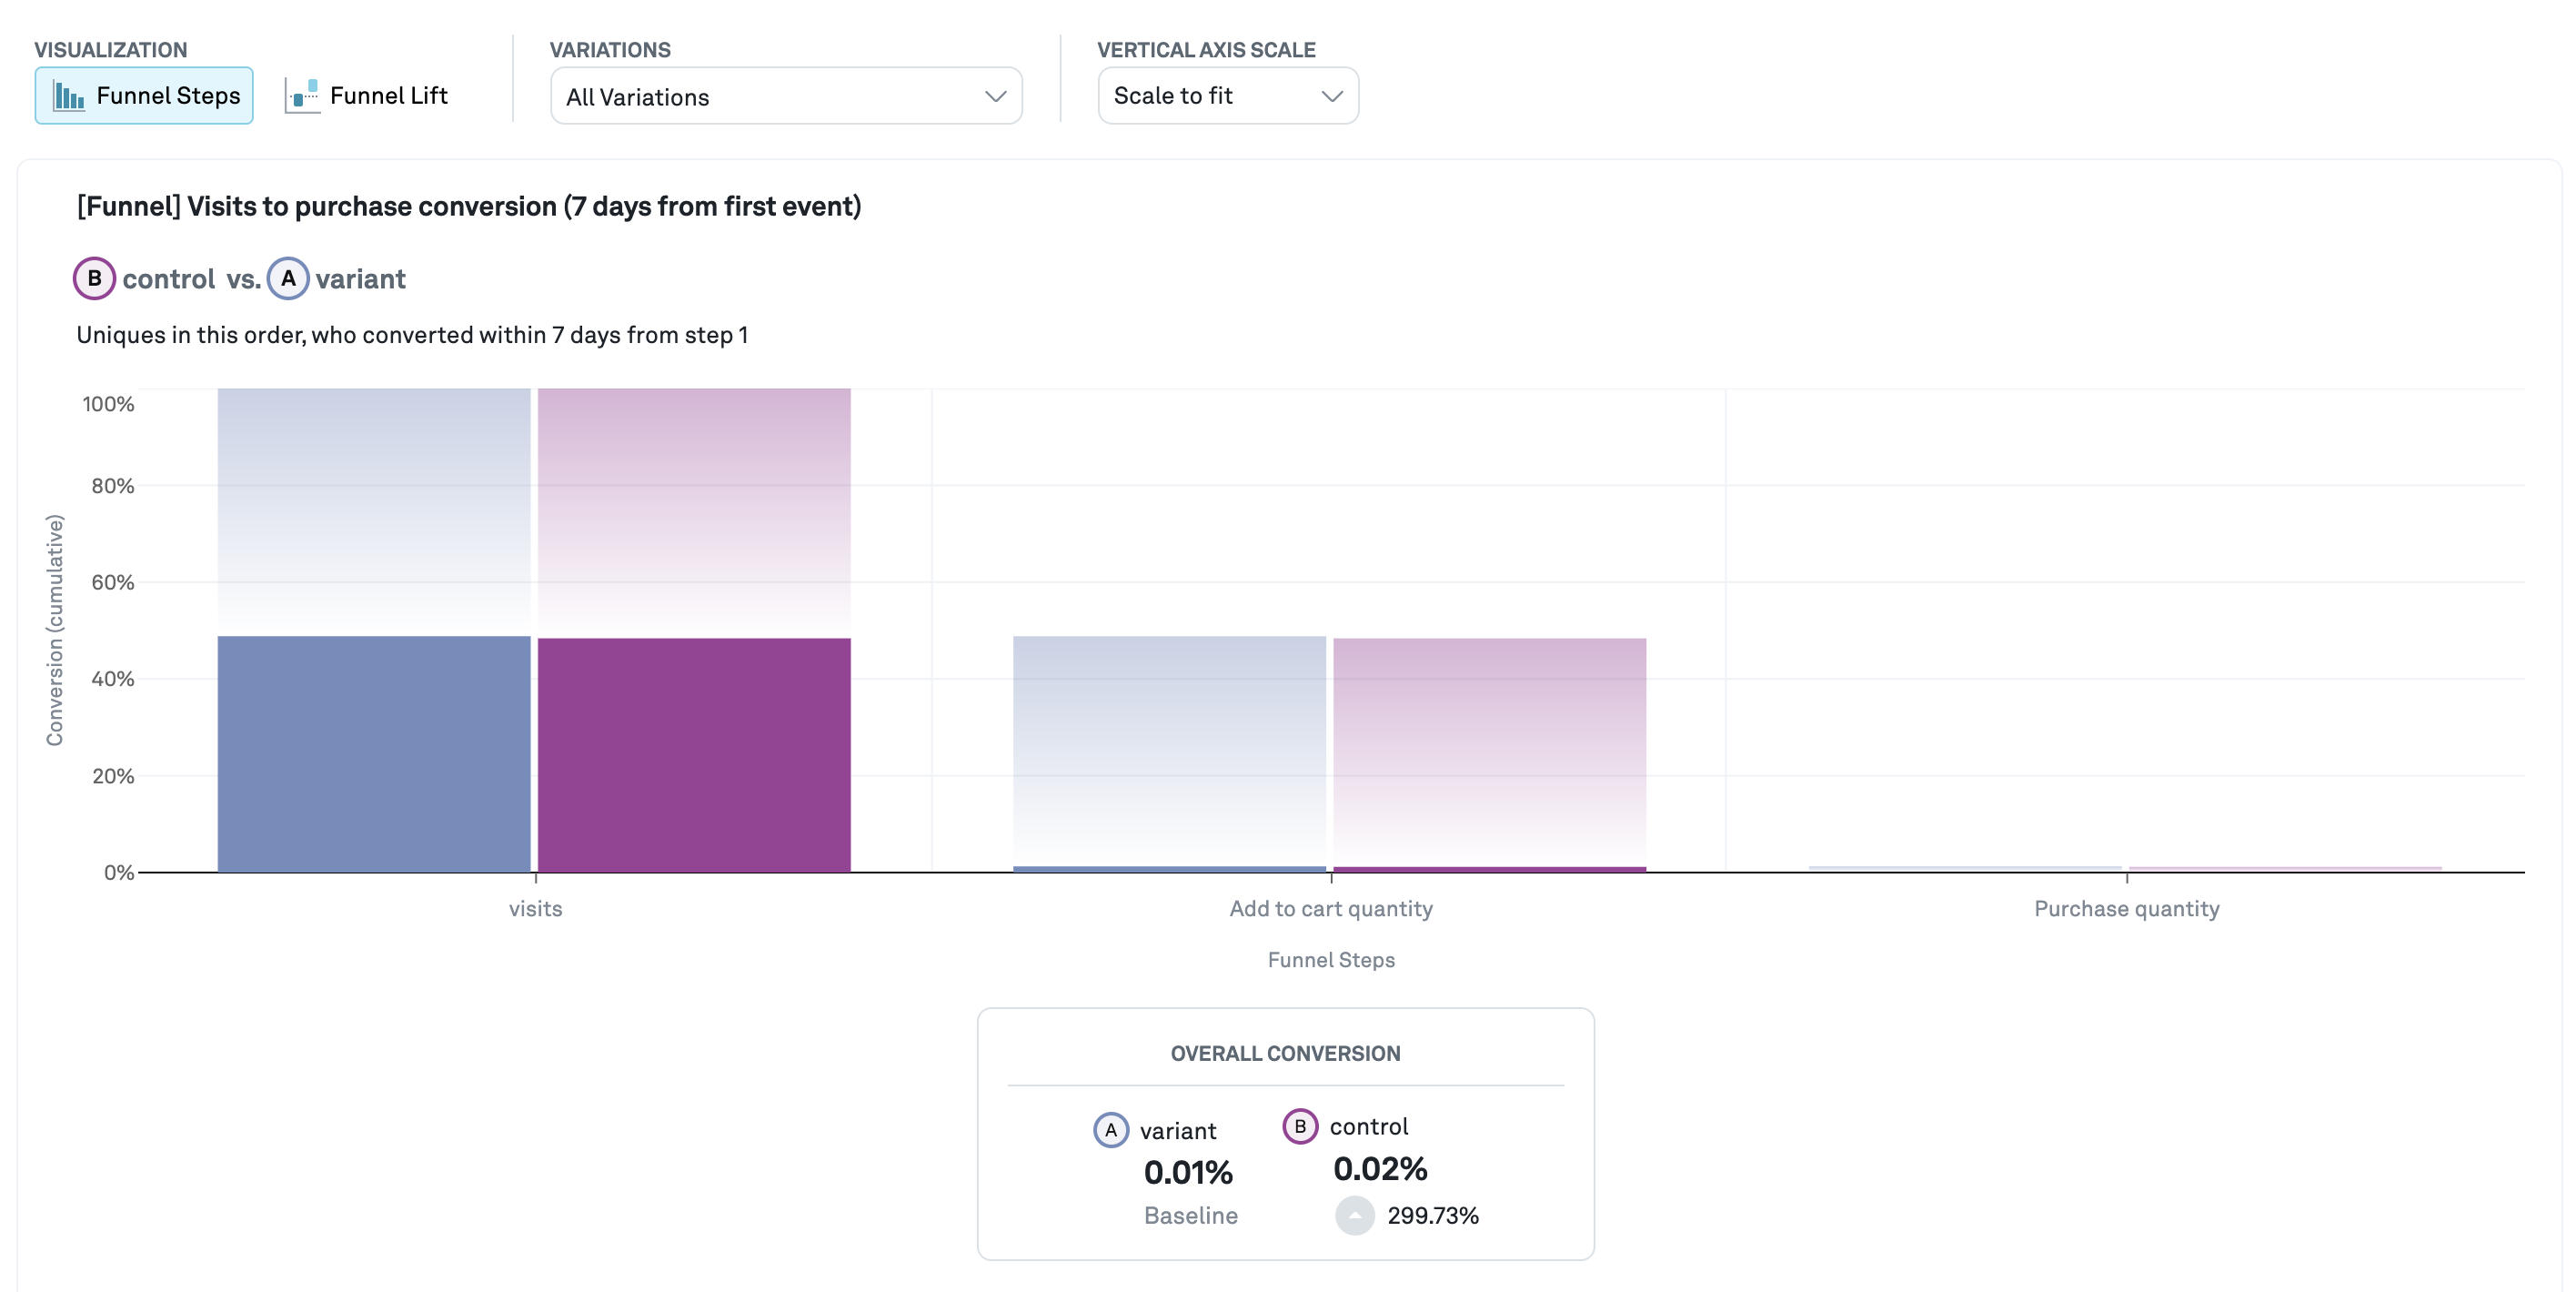
Task: Open the All Variations dropdown
Action: pyautogui.click(x=785, y=96)
